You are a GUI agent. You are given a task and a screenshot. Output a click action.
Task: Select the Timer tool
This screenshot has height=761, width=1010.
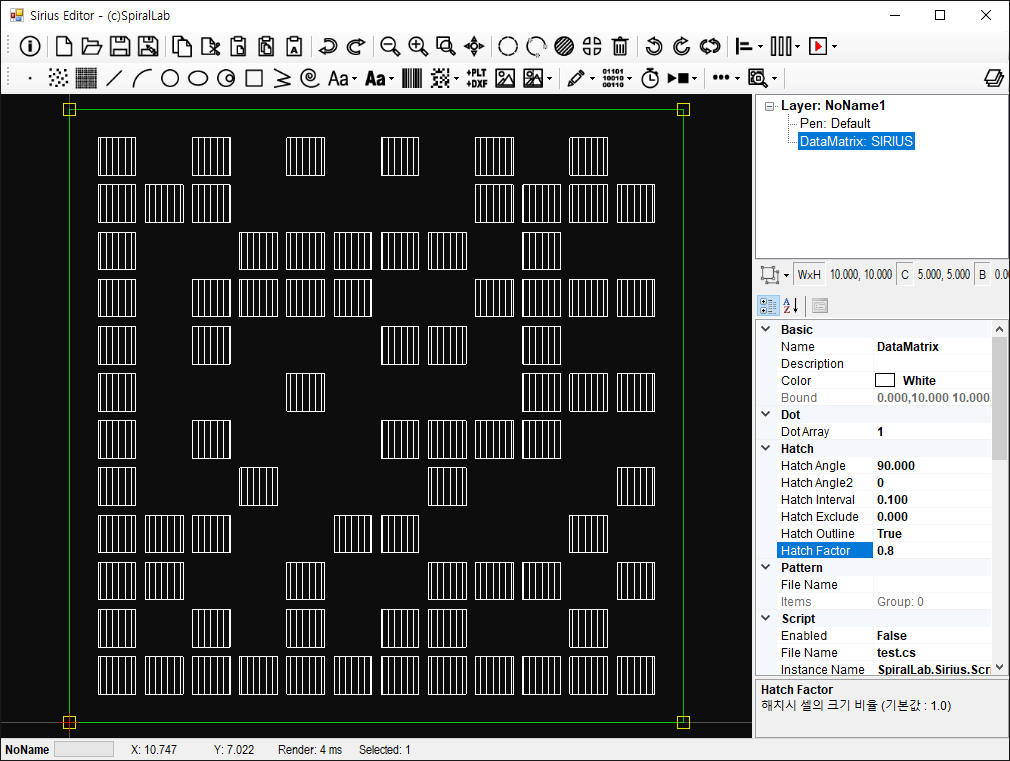650,79
